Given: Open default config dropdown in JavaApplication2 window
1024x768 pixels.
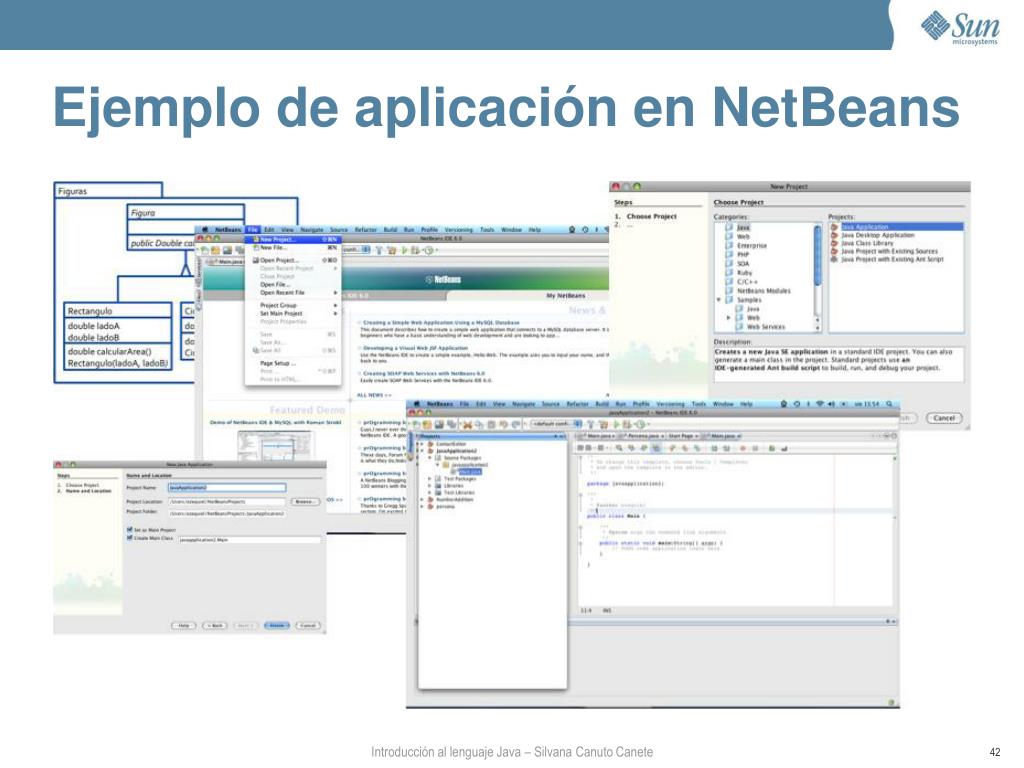Looking at the screenshot, I should pos(555,424).
